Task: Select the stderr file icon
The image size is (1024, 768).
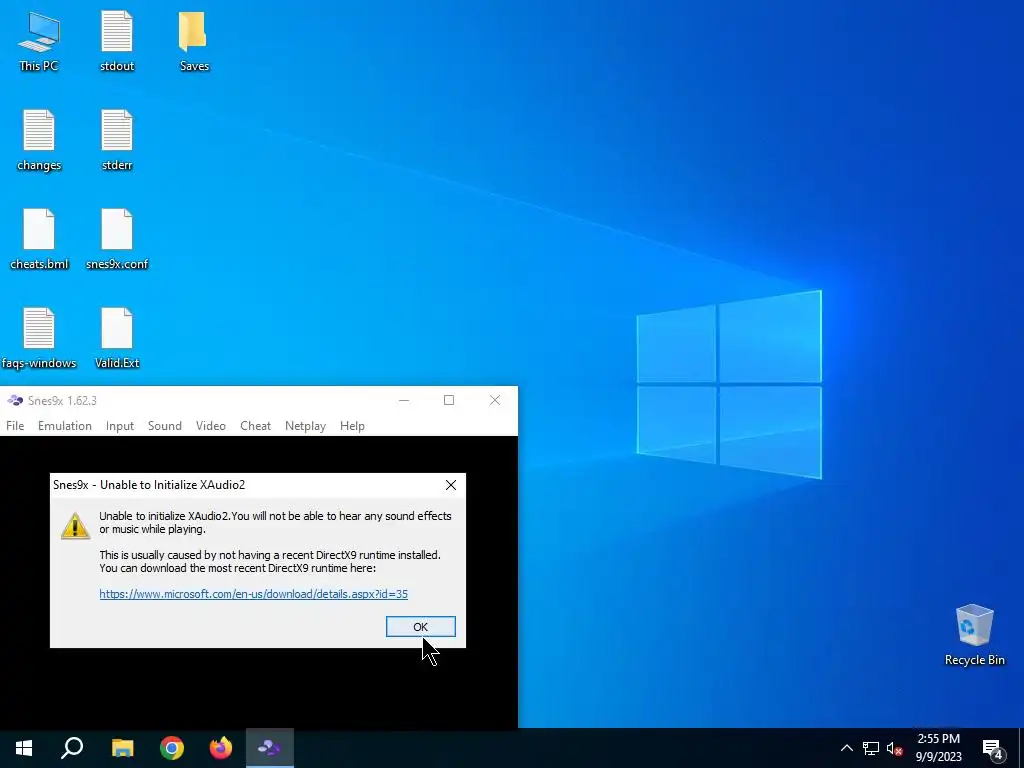Action: point(117,140)
